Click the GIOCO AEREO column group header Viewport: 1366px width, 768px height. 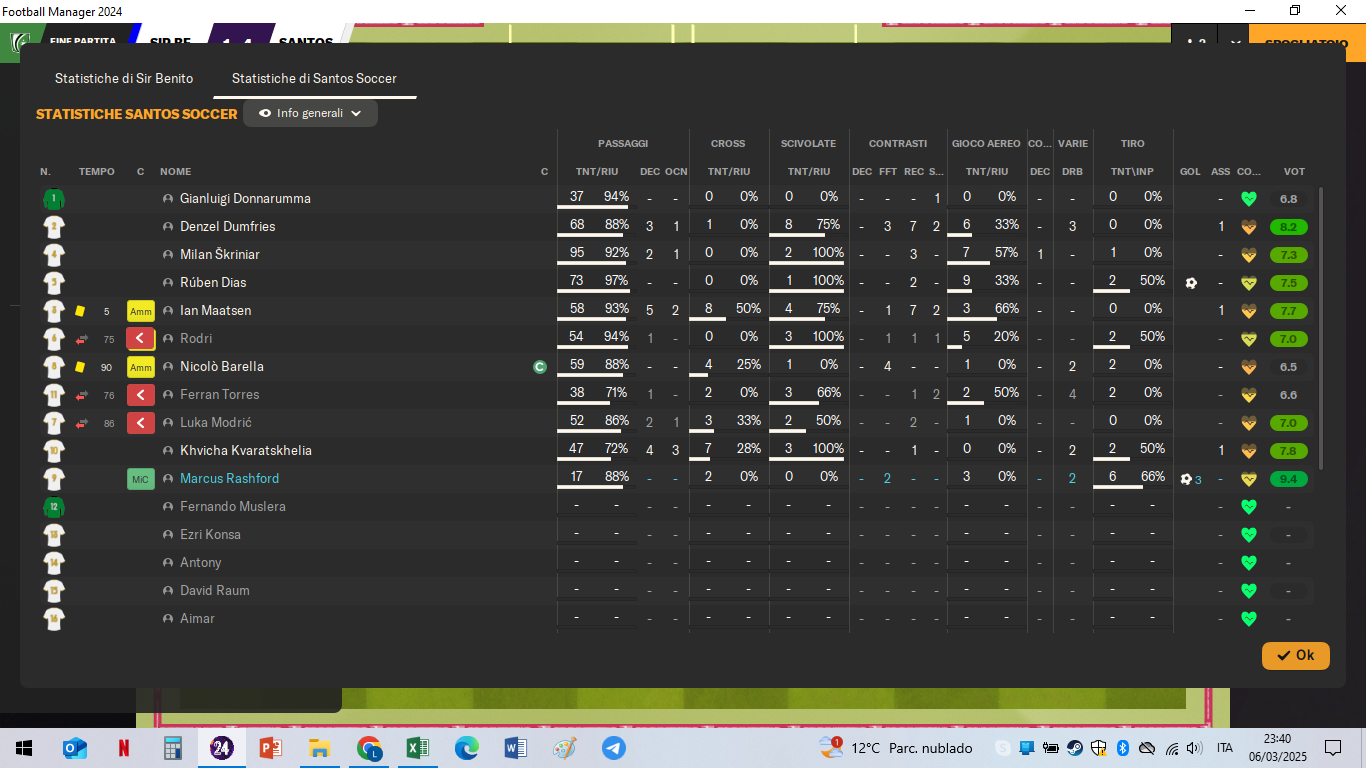[986, 144]
